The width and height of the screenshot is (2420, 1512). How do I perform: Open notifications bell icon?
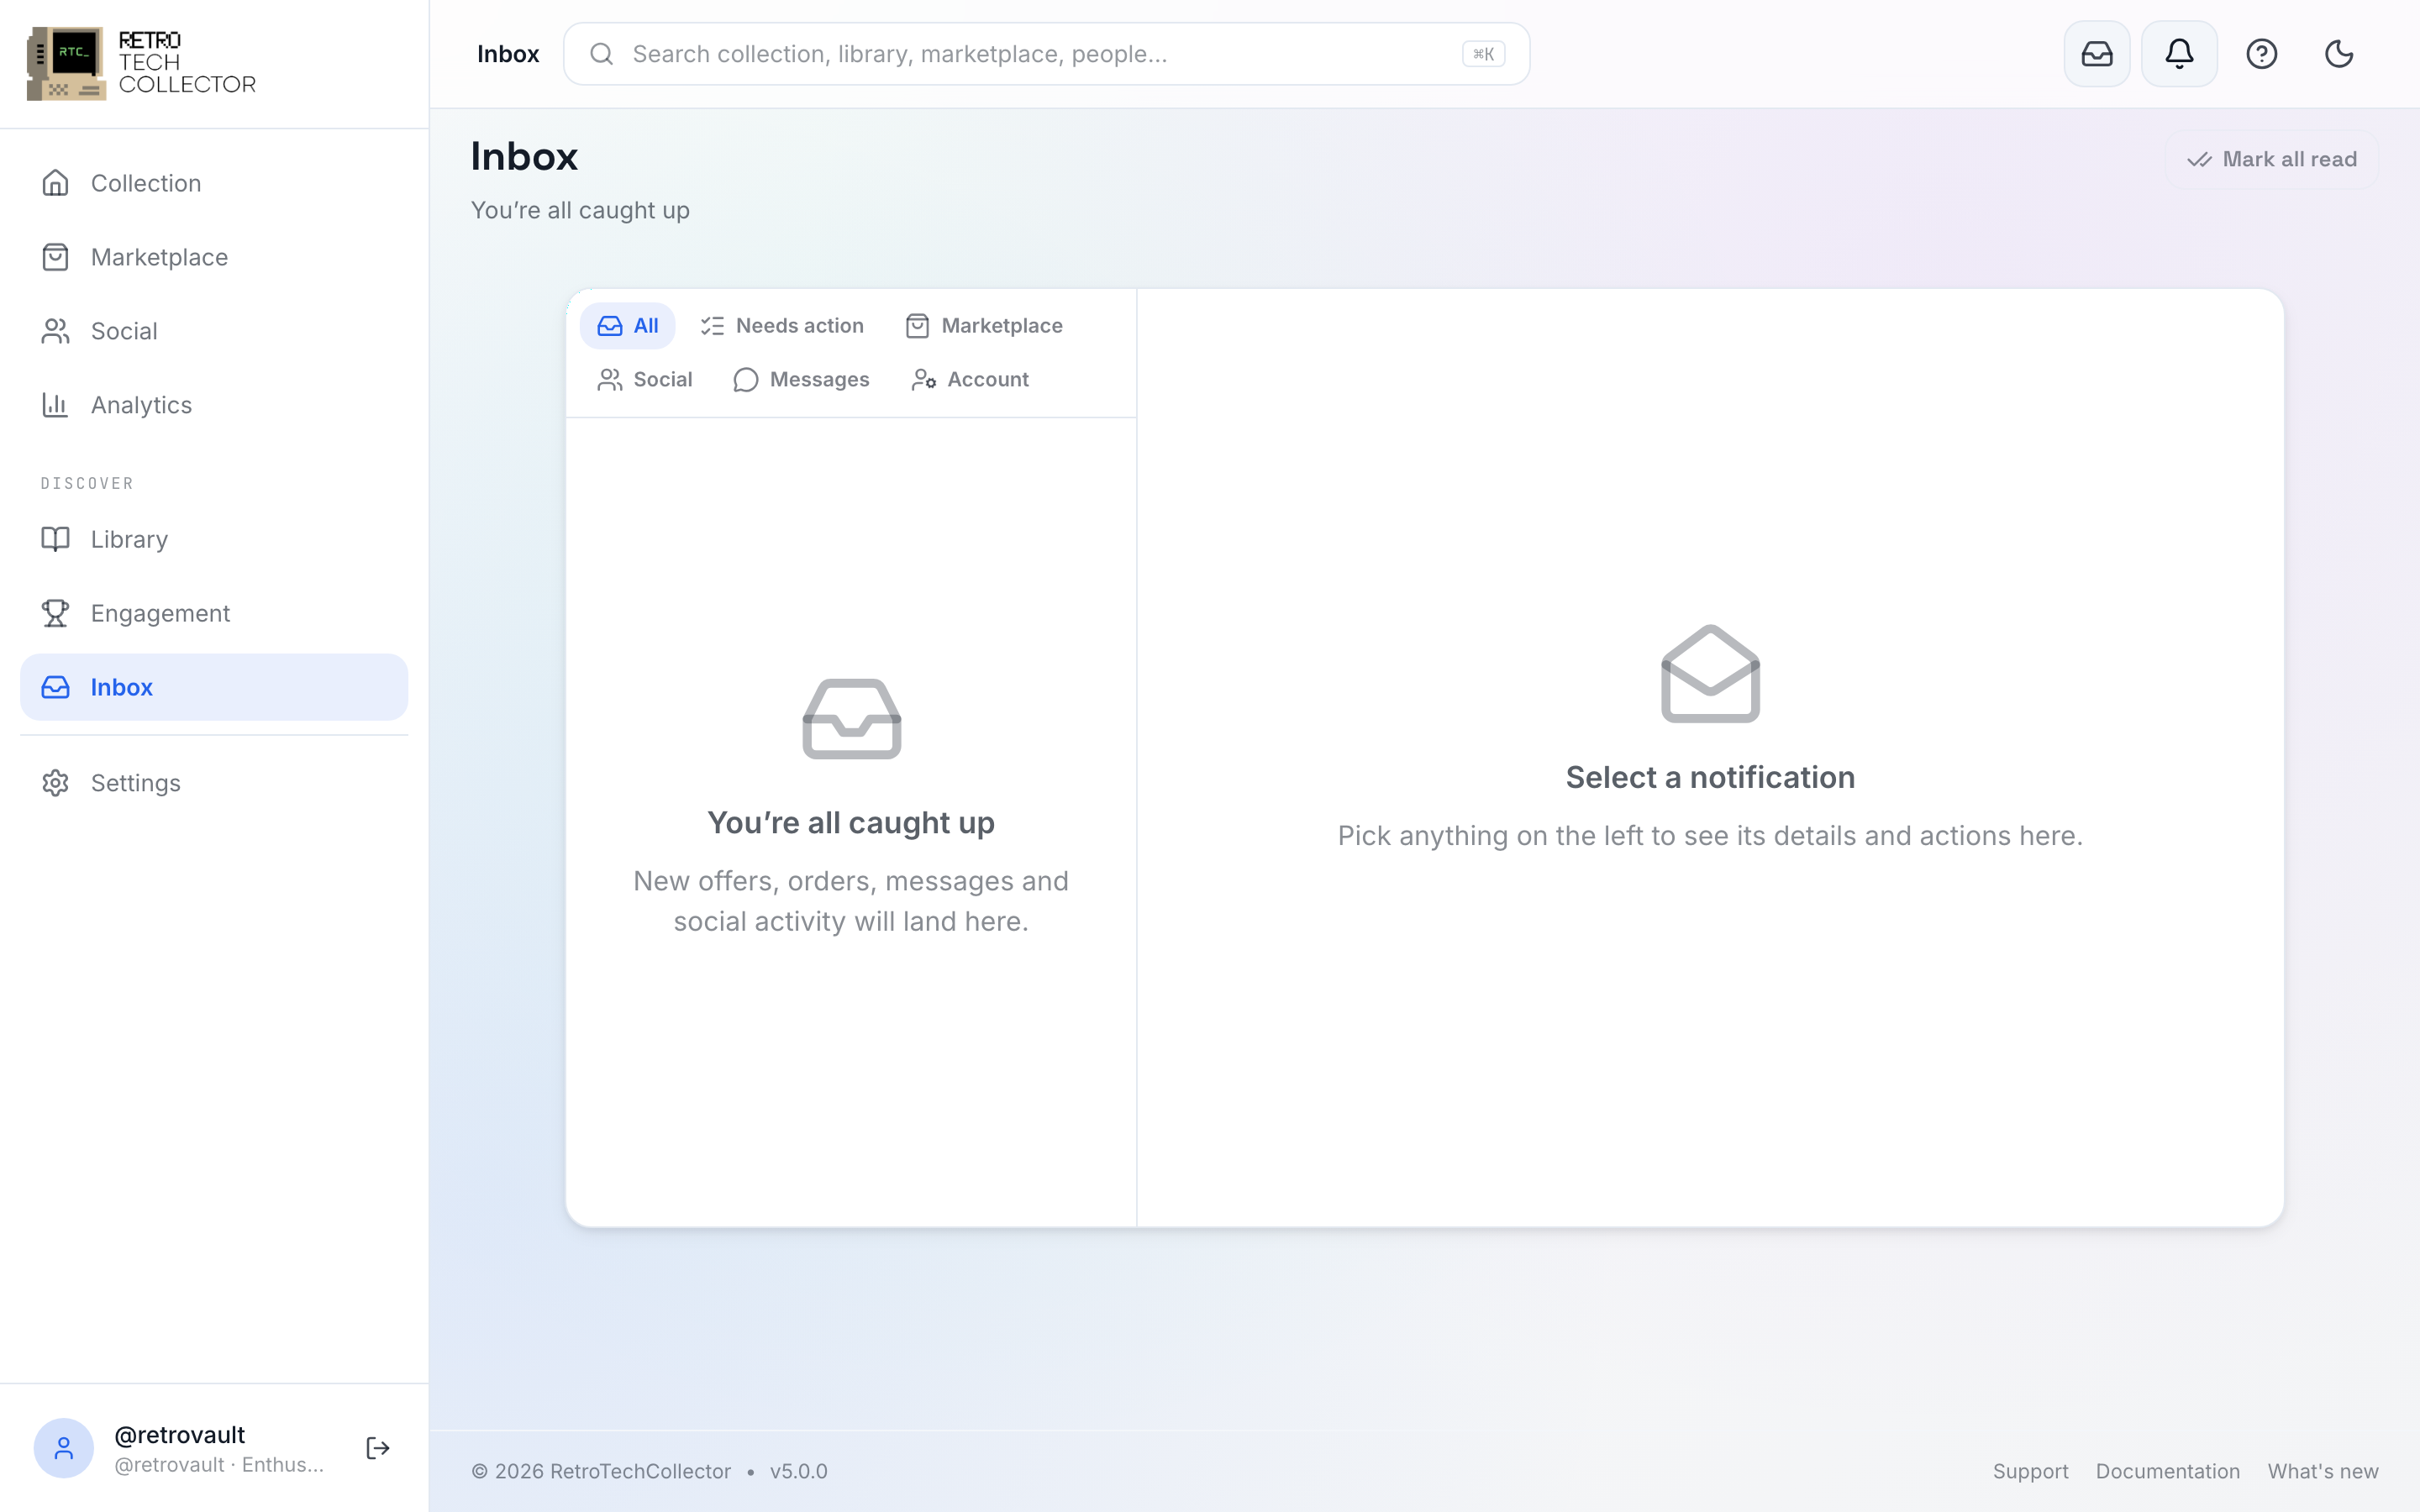point(2179,54)
